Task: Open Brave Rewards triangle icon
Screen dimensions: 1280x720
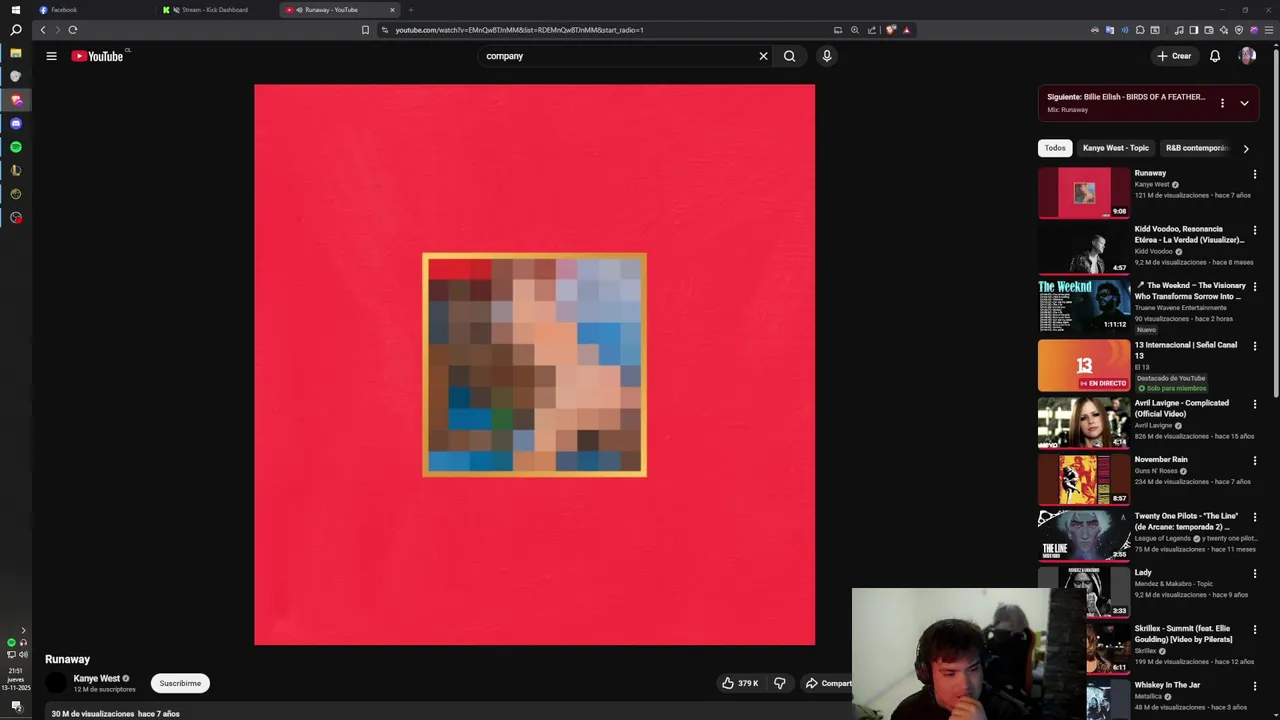Action: click(907, 30)
